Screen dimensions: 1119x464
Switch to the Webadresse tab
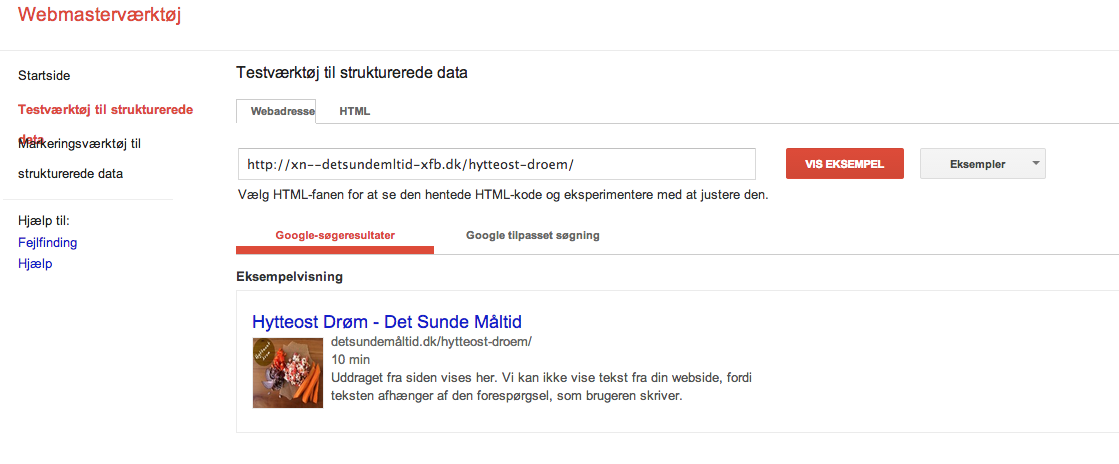click(x=276, y=111)
